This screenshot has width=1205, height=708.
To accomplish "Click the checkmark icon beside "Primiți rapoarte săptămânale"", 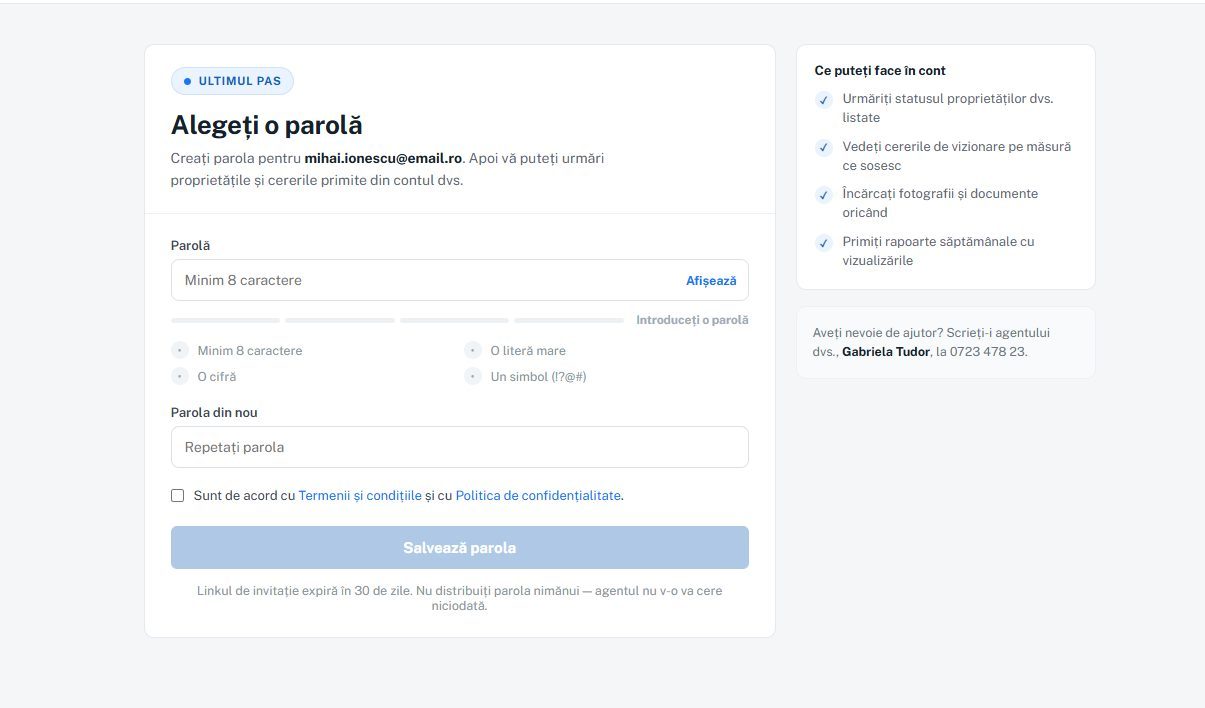I will [x=823, y=242].
